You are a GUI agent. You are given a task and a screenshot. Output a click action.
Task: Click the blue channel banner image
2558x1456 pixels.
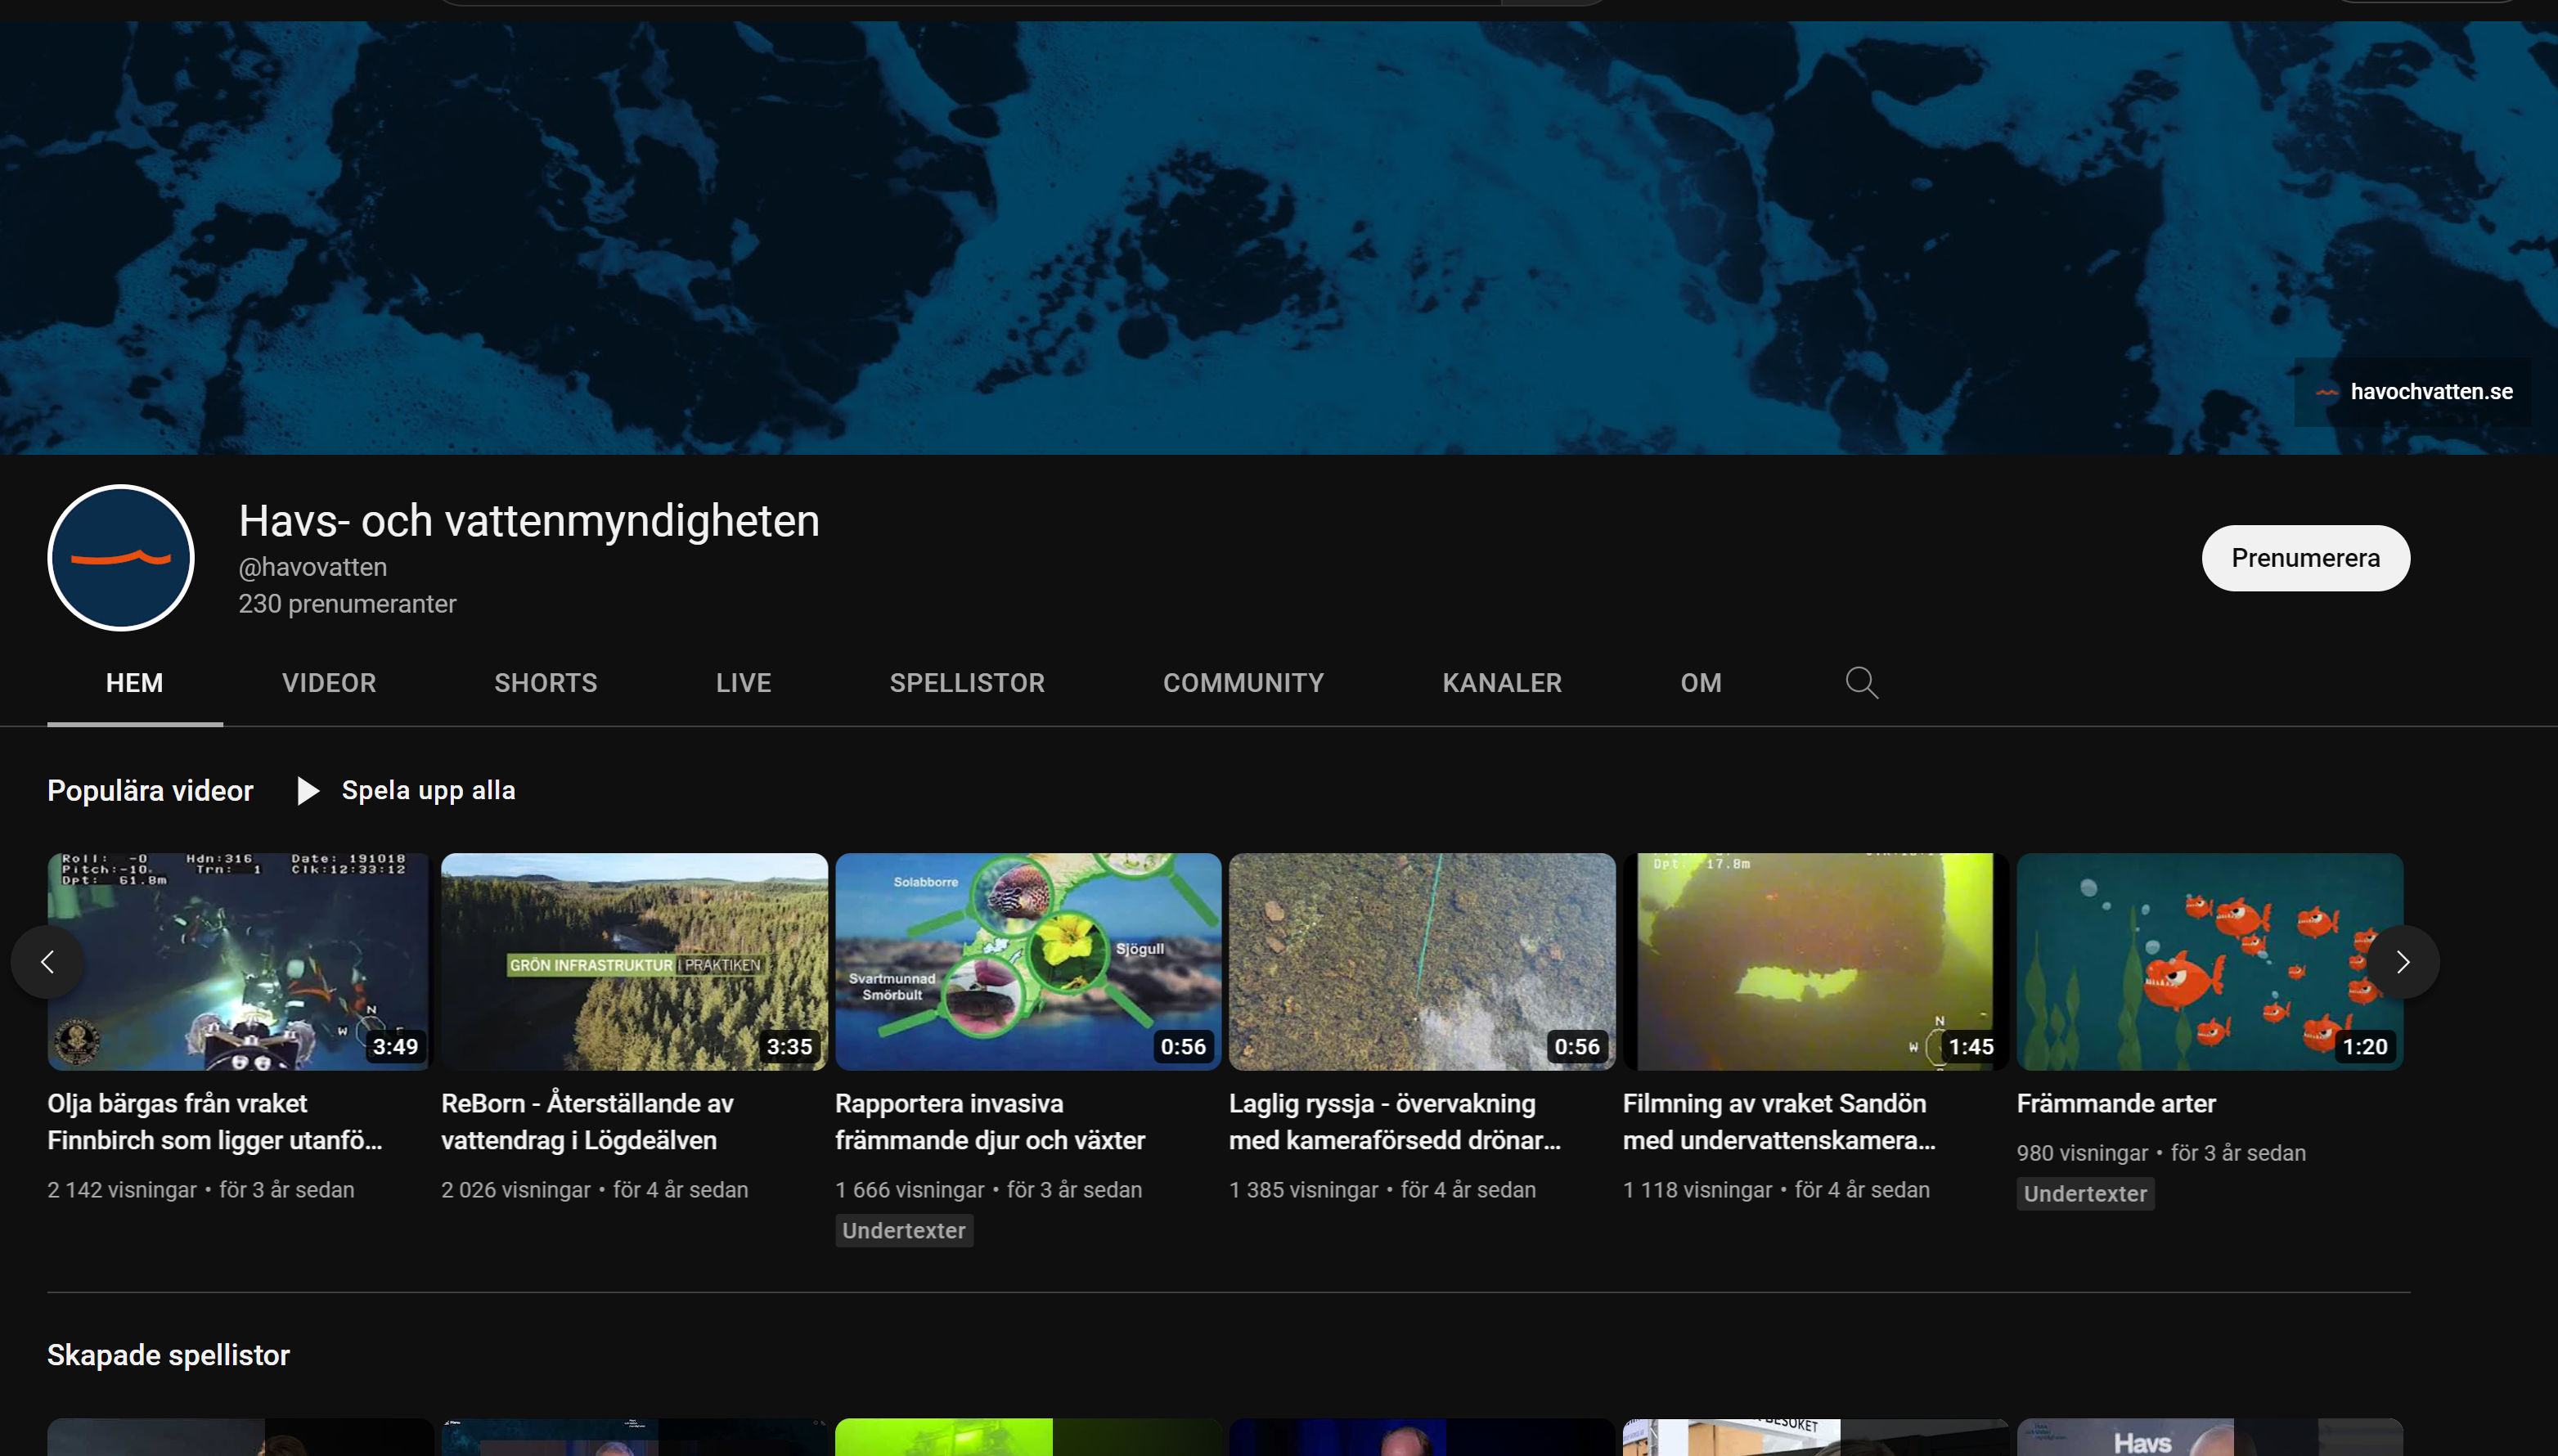click(1279, 238)
